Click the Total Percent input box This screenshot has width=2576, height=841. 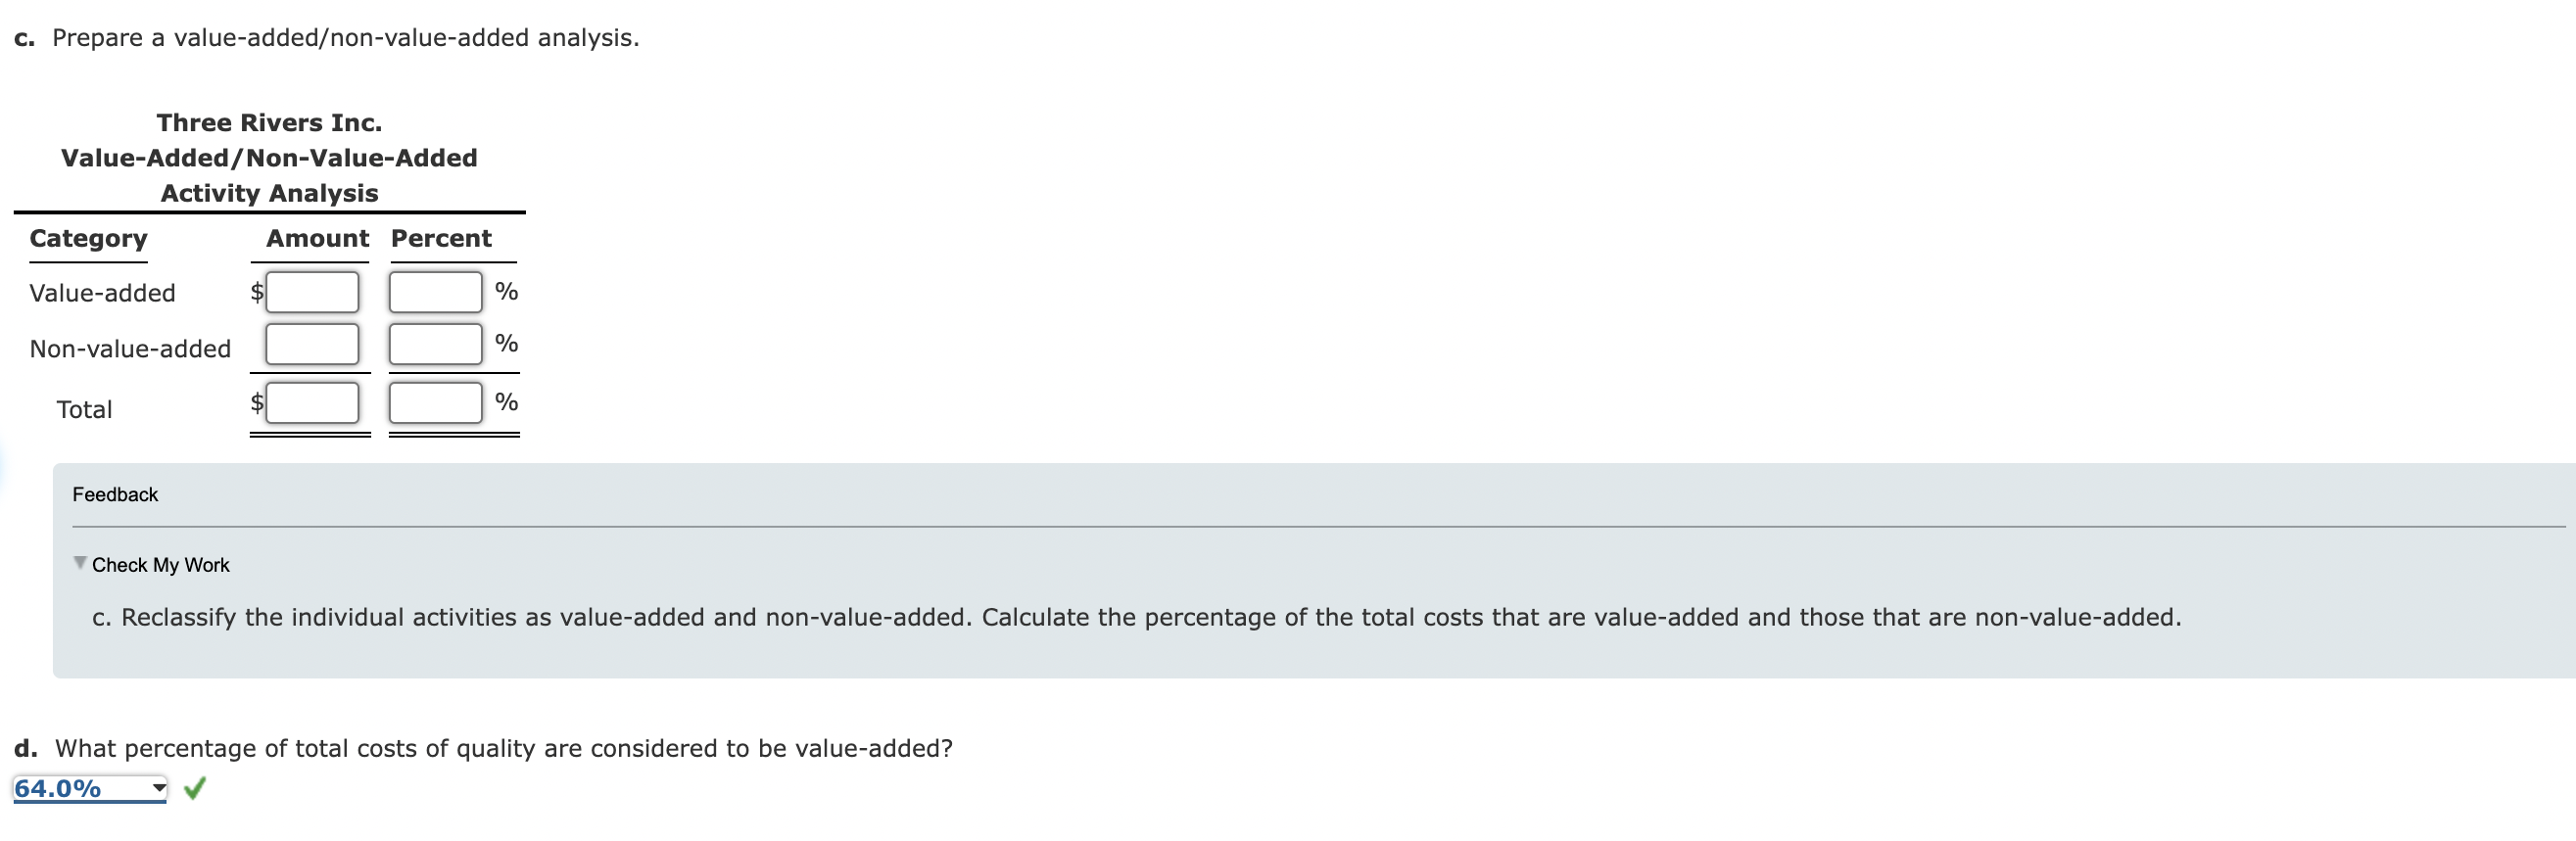point(436,403)
